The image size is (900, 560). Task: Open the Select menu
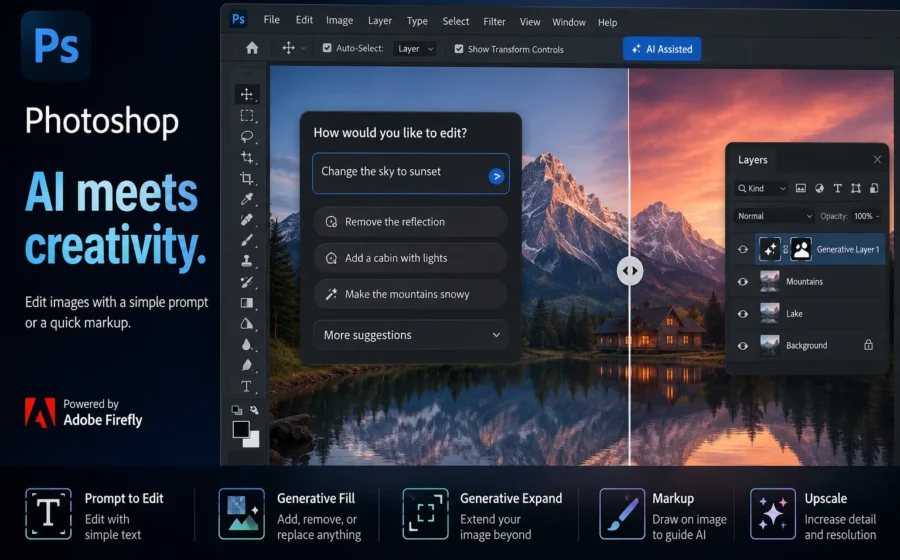(x=456, y=21)
